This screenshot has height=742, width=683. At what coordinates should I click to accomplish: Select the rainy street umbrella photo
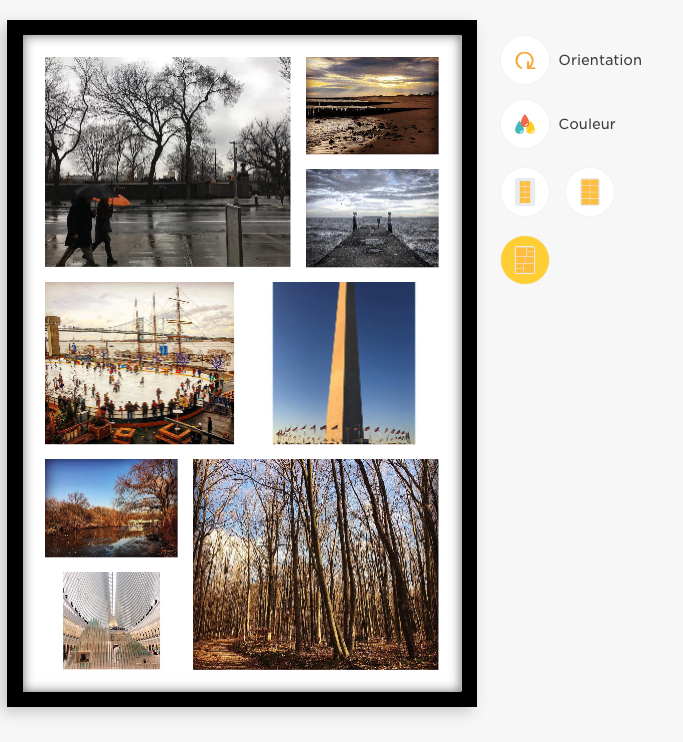pyautogui.click(x=168, y=162)
